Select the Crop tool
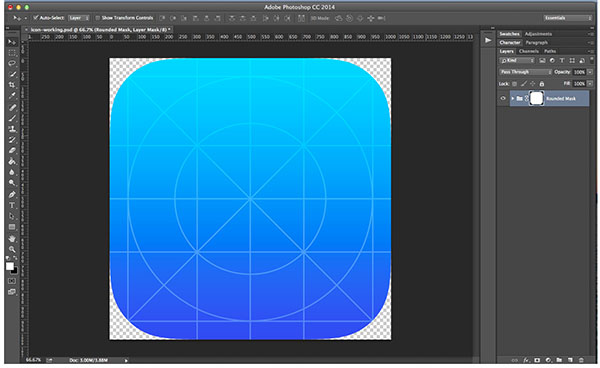 point(12,85)
